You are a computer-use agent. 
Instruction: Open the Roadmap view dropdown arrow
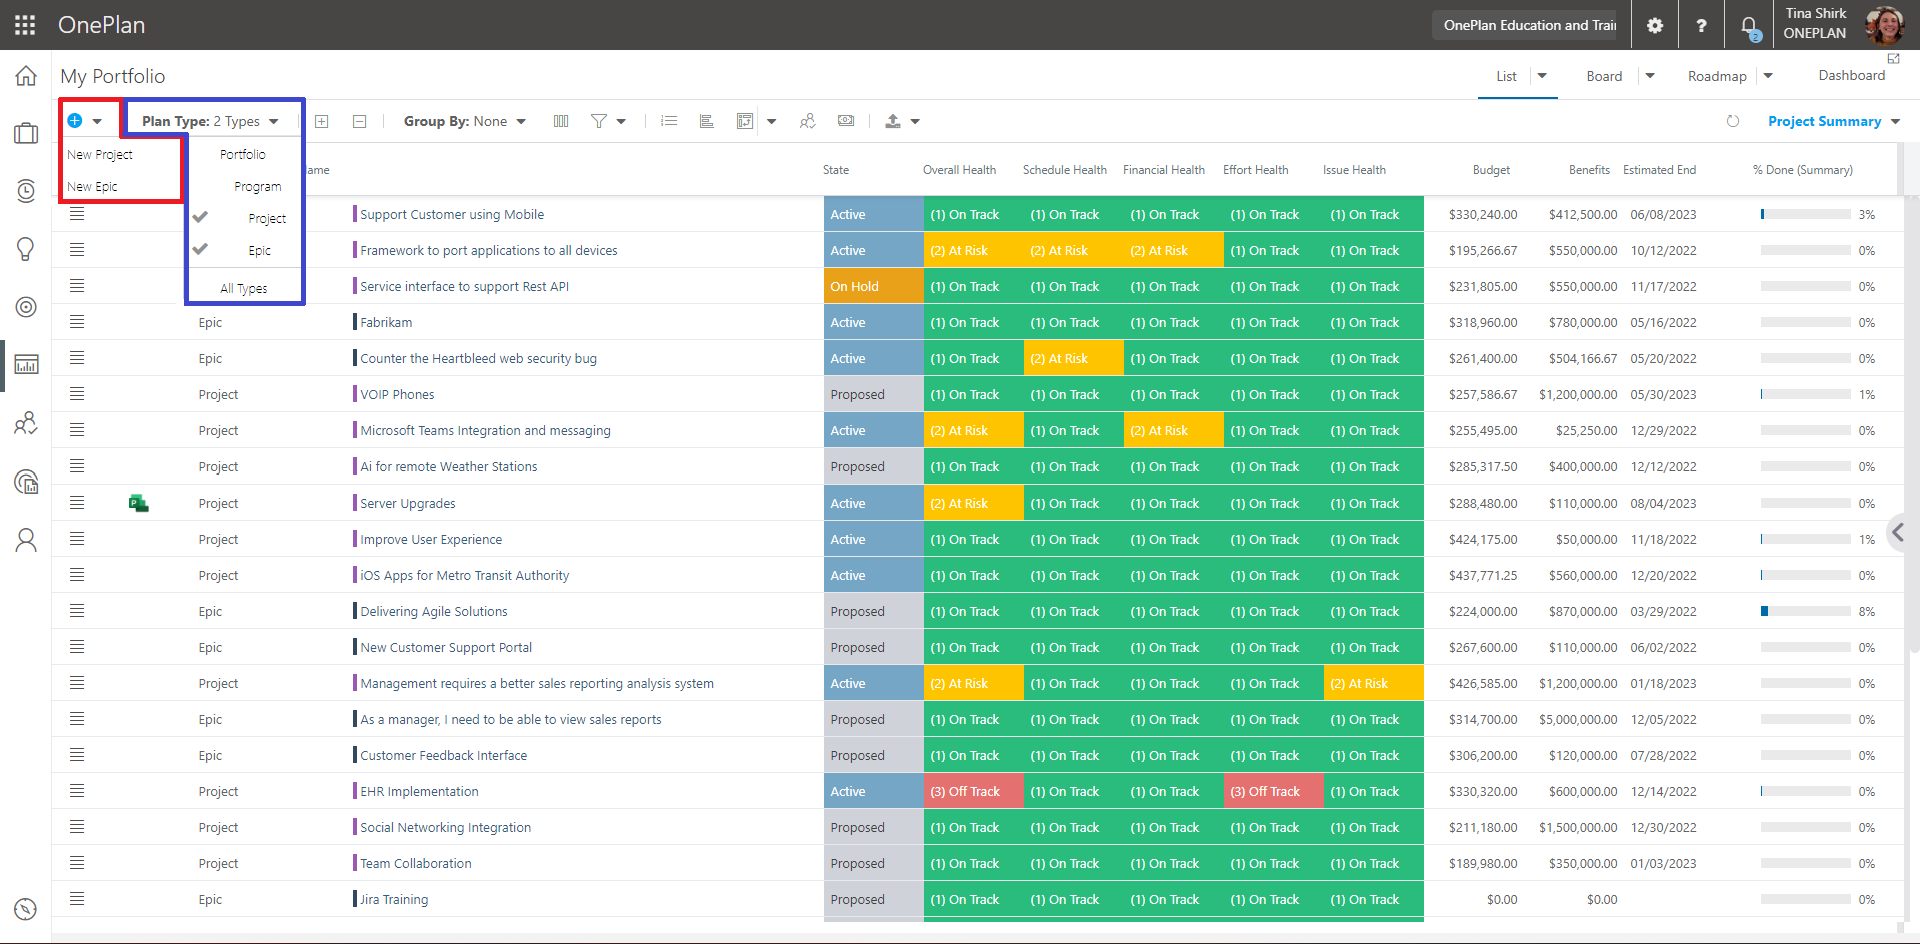click(x=1768, y=76)
